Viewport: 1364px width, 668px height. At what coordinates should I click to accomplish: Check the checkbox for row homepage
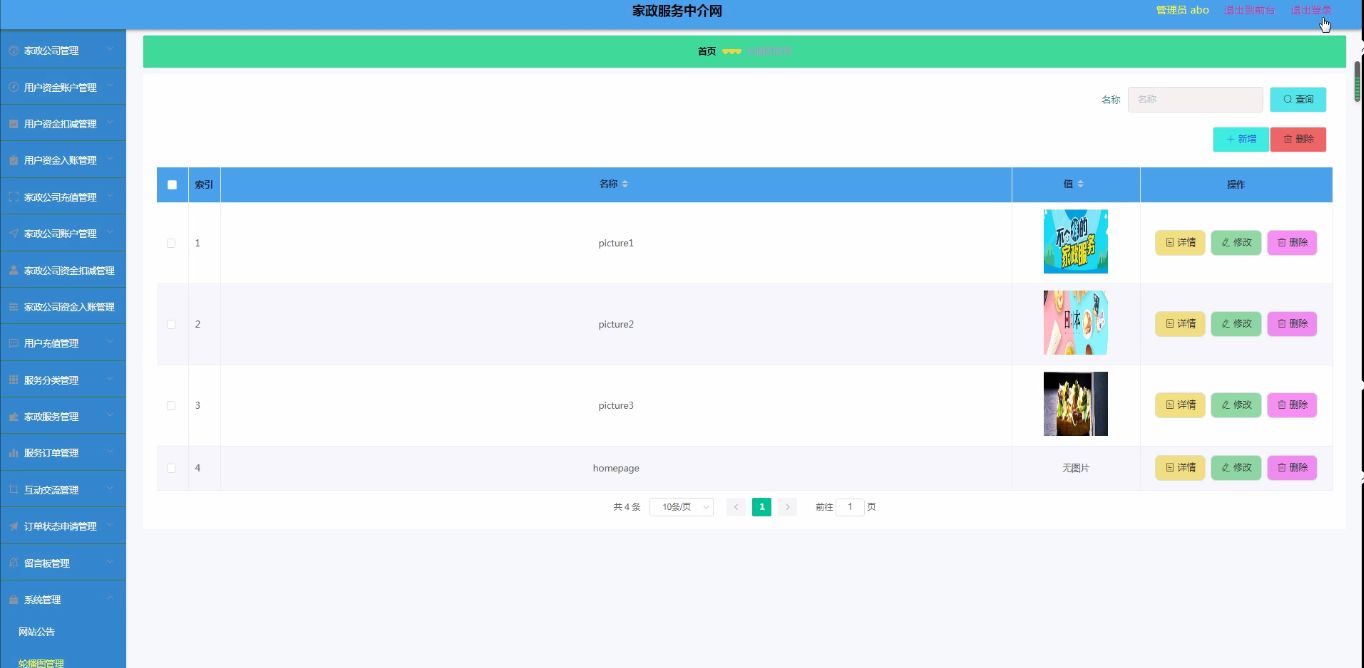[x=171, y=468]
